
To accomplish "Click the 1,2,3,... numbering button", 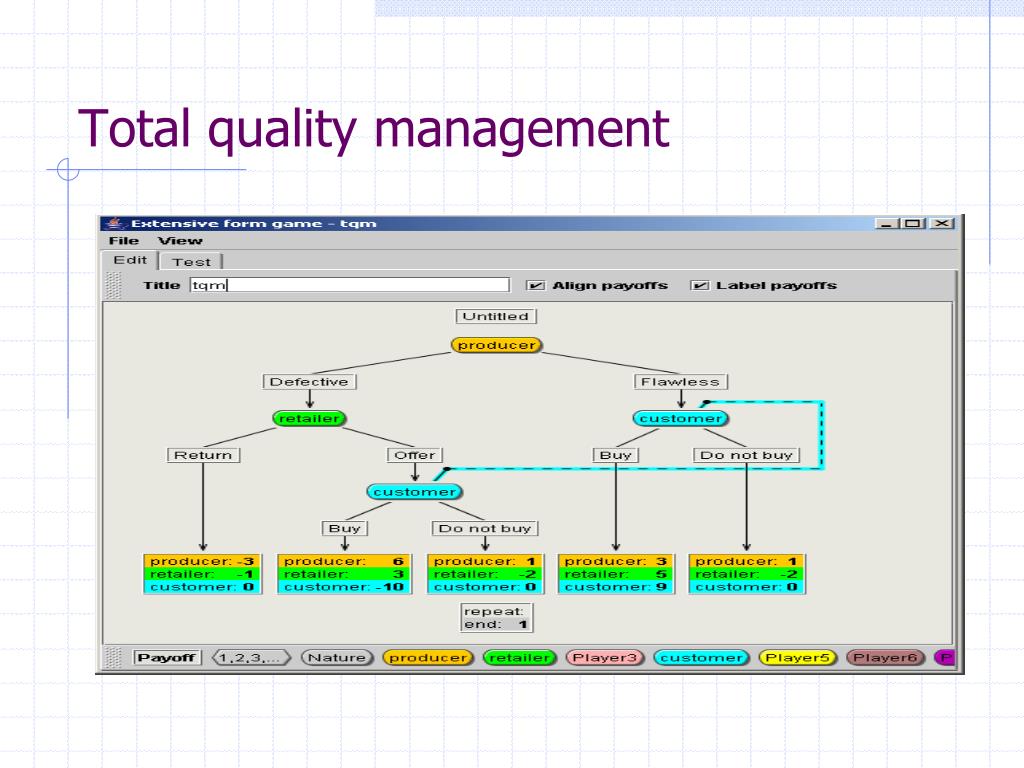I will click(x=250, y=658).
